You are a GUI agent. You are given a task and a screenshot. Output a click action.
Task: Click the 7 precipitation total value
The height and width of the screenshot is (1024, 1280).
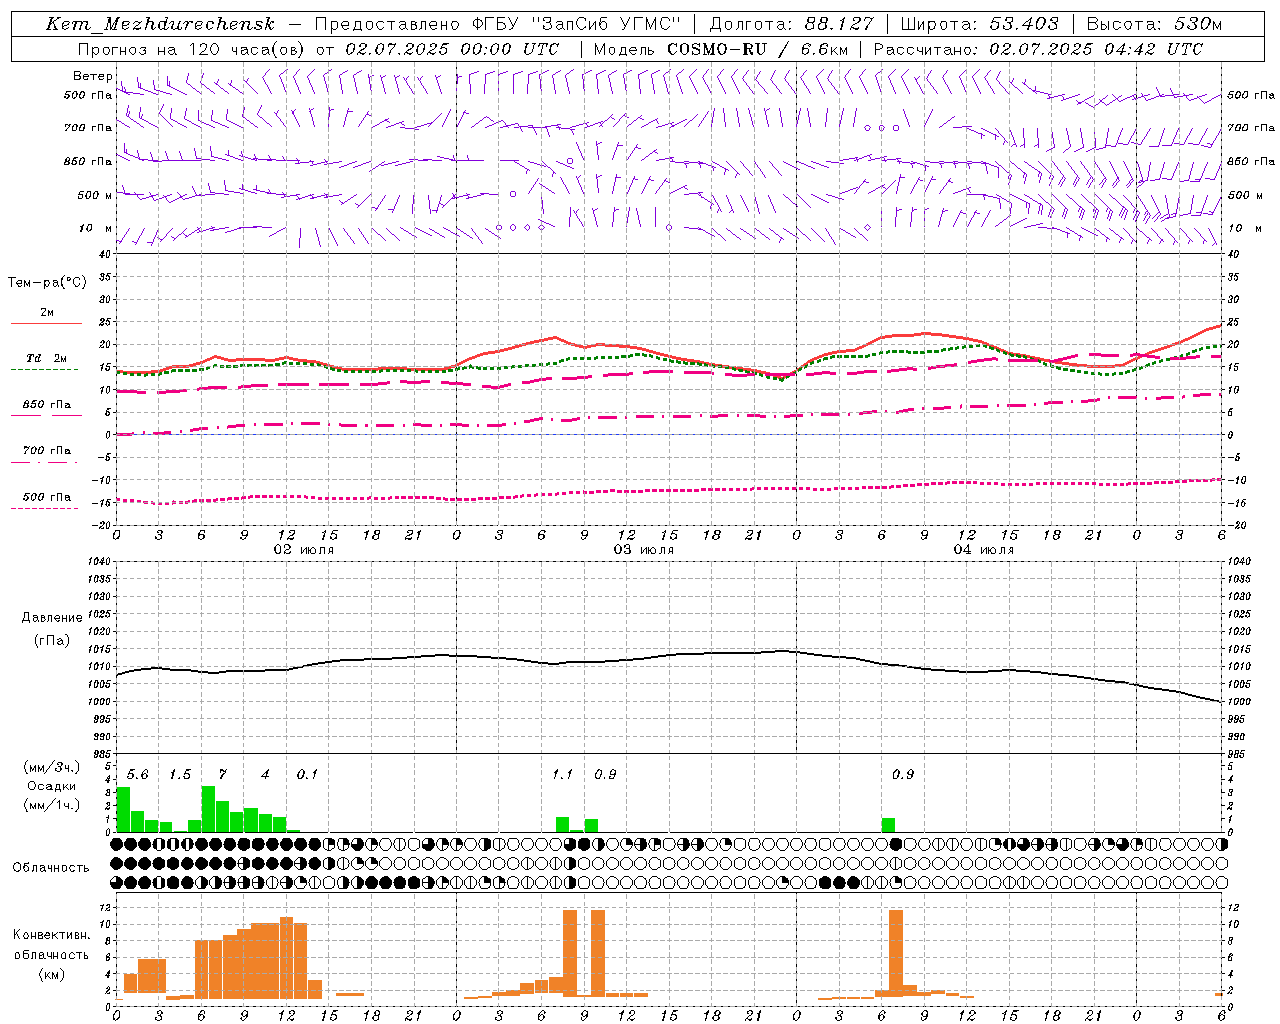222,775
